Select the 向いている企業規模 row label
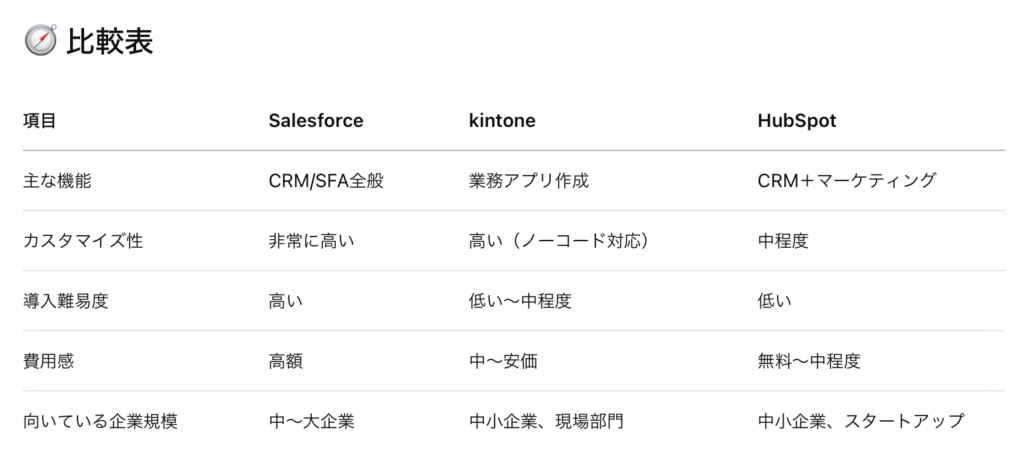1024x469 pixels. pyautogui.click(x=100, y=421)
